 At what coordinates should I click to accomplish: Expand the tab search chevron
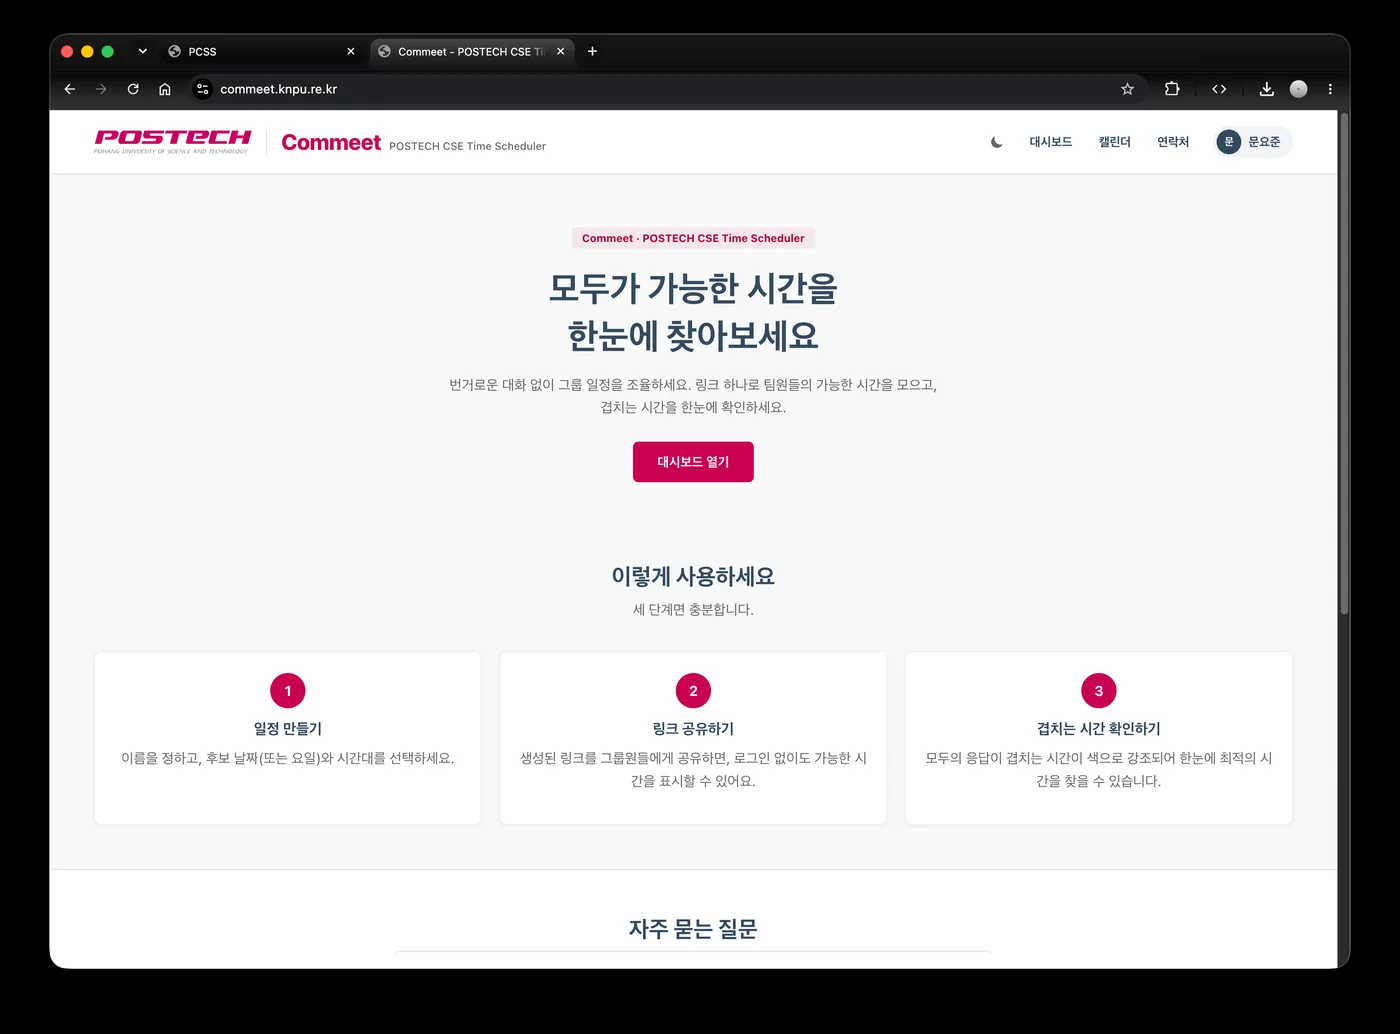(142, 51)
